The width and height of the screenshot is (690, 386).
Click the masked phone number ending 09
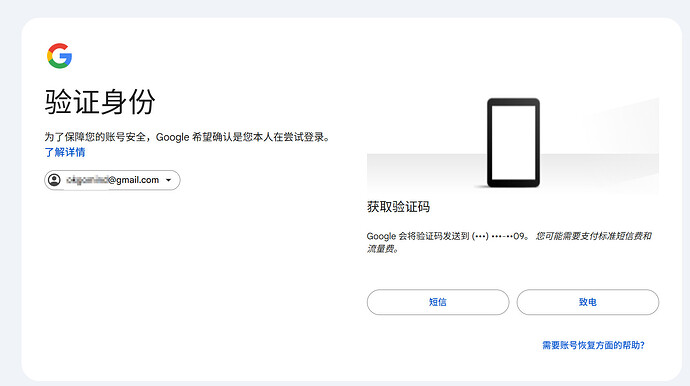[498, 236]
